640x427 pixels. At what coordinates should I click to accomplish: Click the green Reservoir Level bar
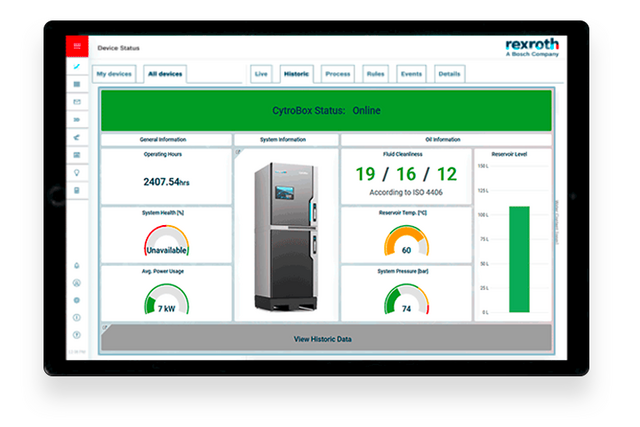pos(519,259)
